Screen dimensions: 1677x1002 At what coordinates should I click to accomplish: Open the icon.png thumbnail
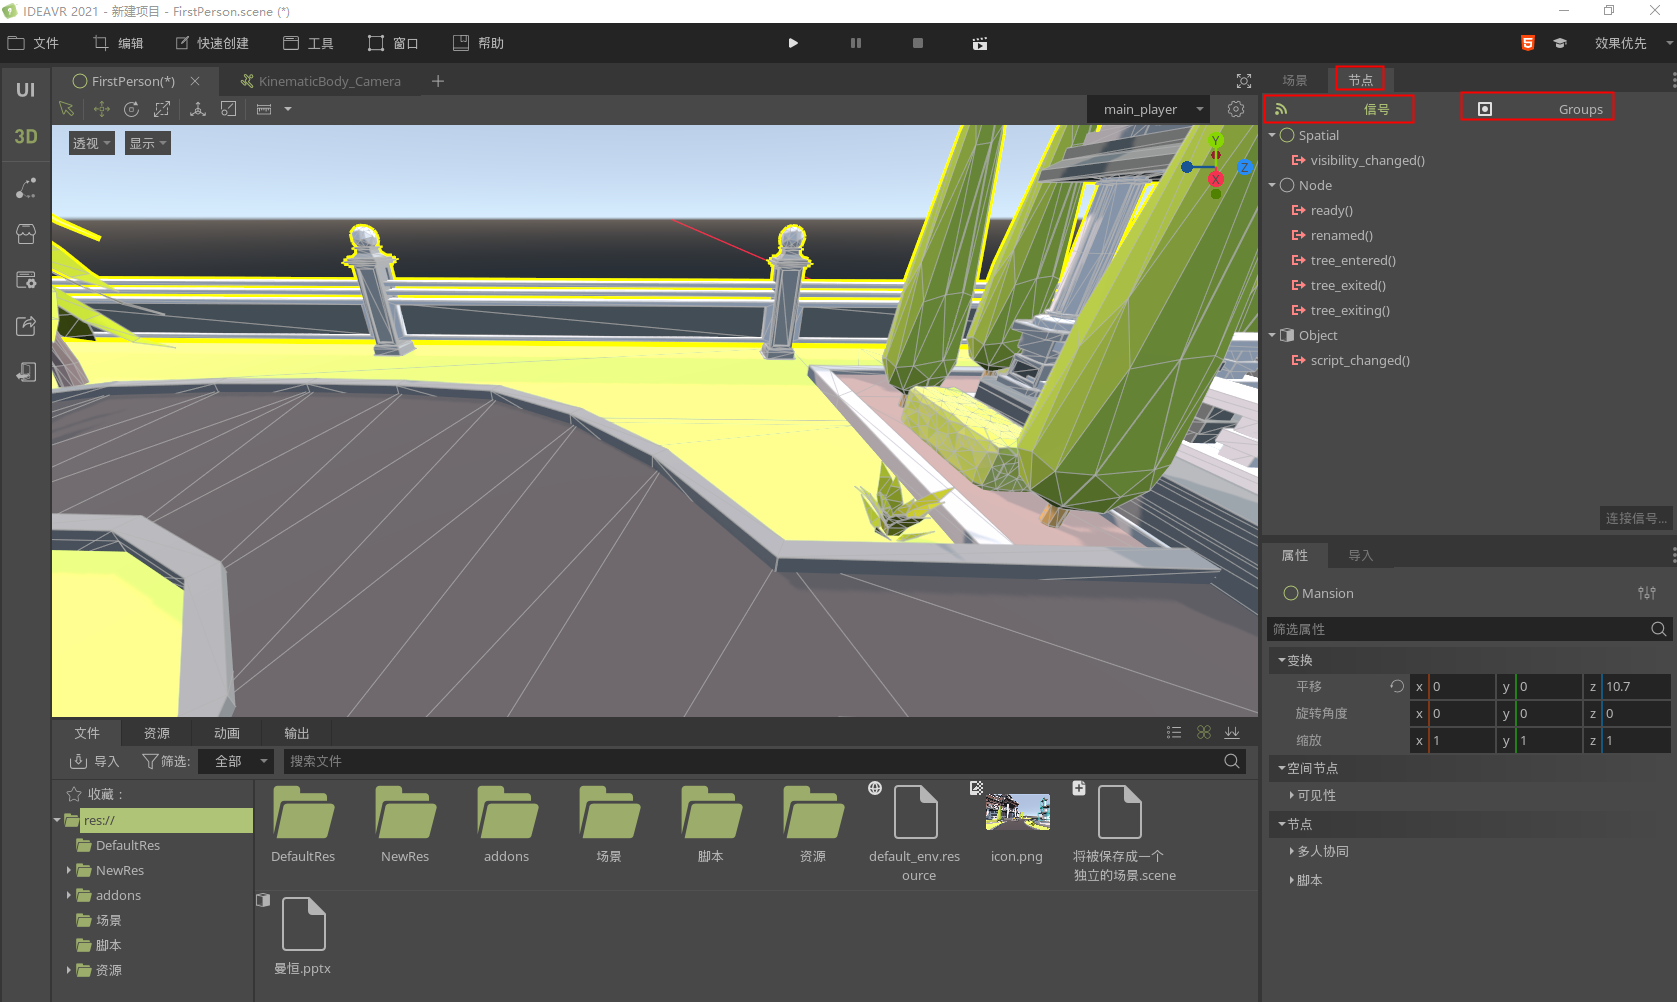click(1017, 812)
